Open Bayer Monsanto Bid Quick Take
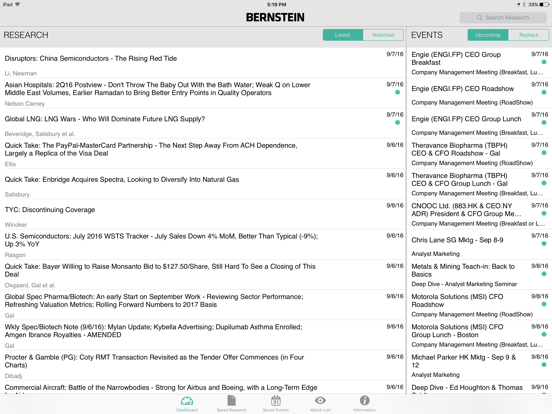Viewport: 552px width, 414px height. pos(202,275)
